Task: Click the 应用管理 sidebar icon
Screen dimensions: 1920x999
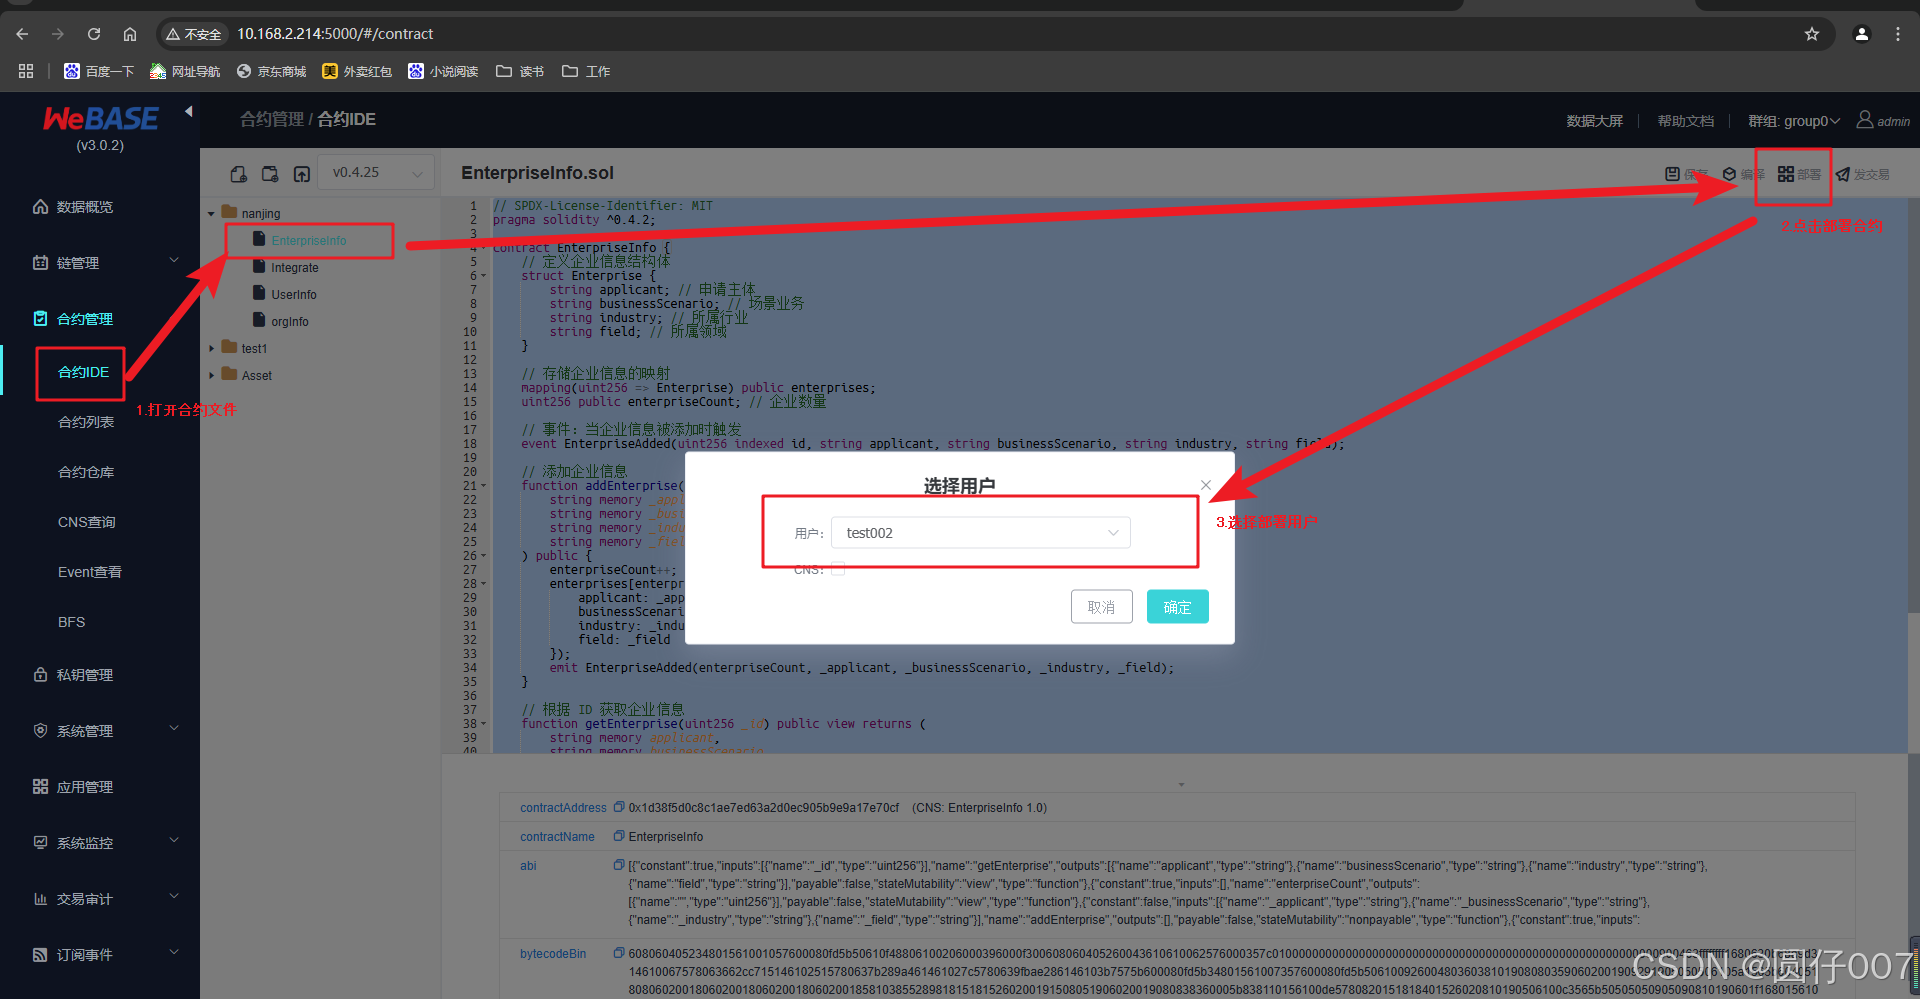Action: (x=40, y=787)
